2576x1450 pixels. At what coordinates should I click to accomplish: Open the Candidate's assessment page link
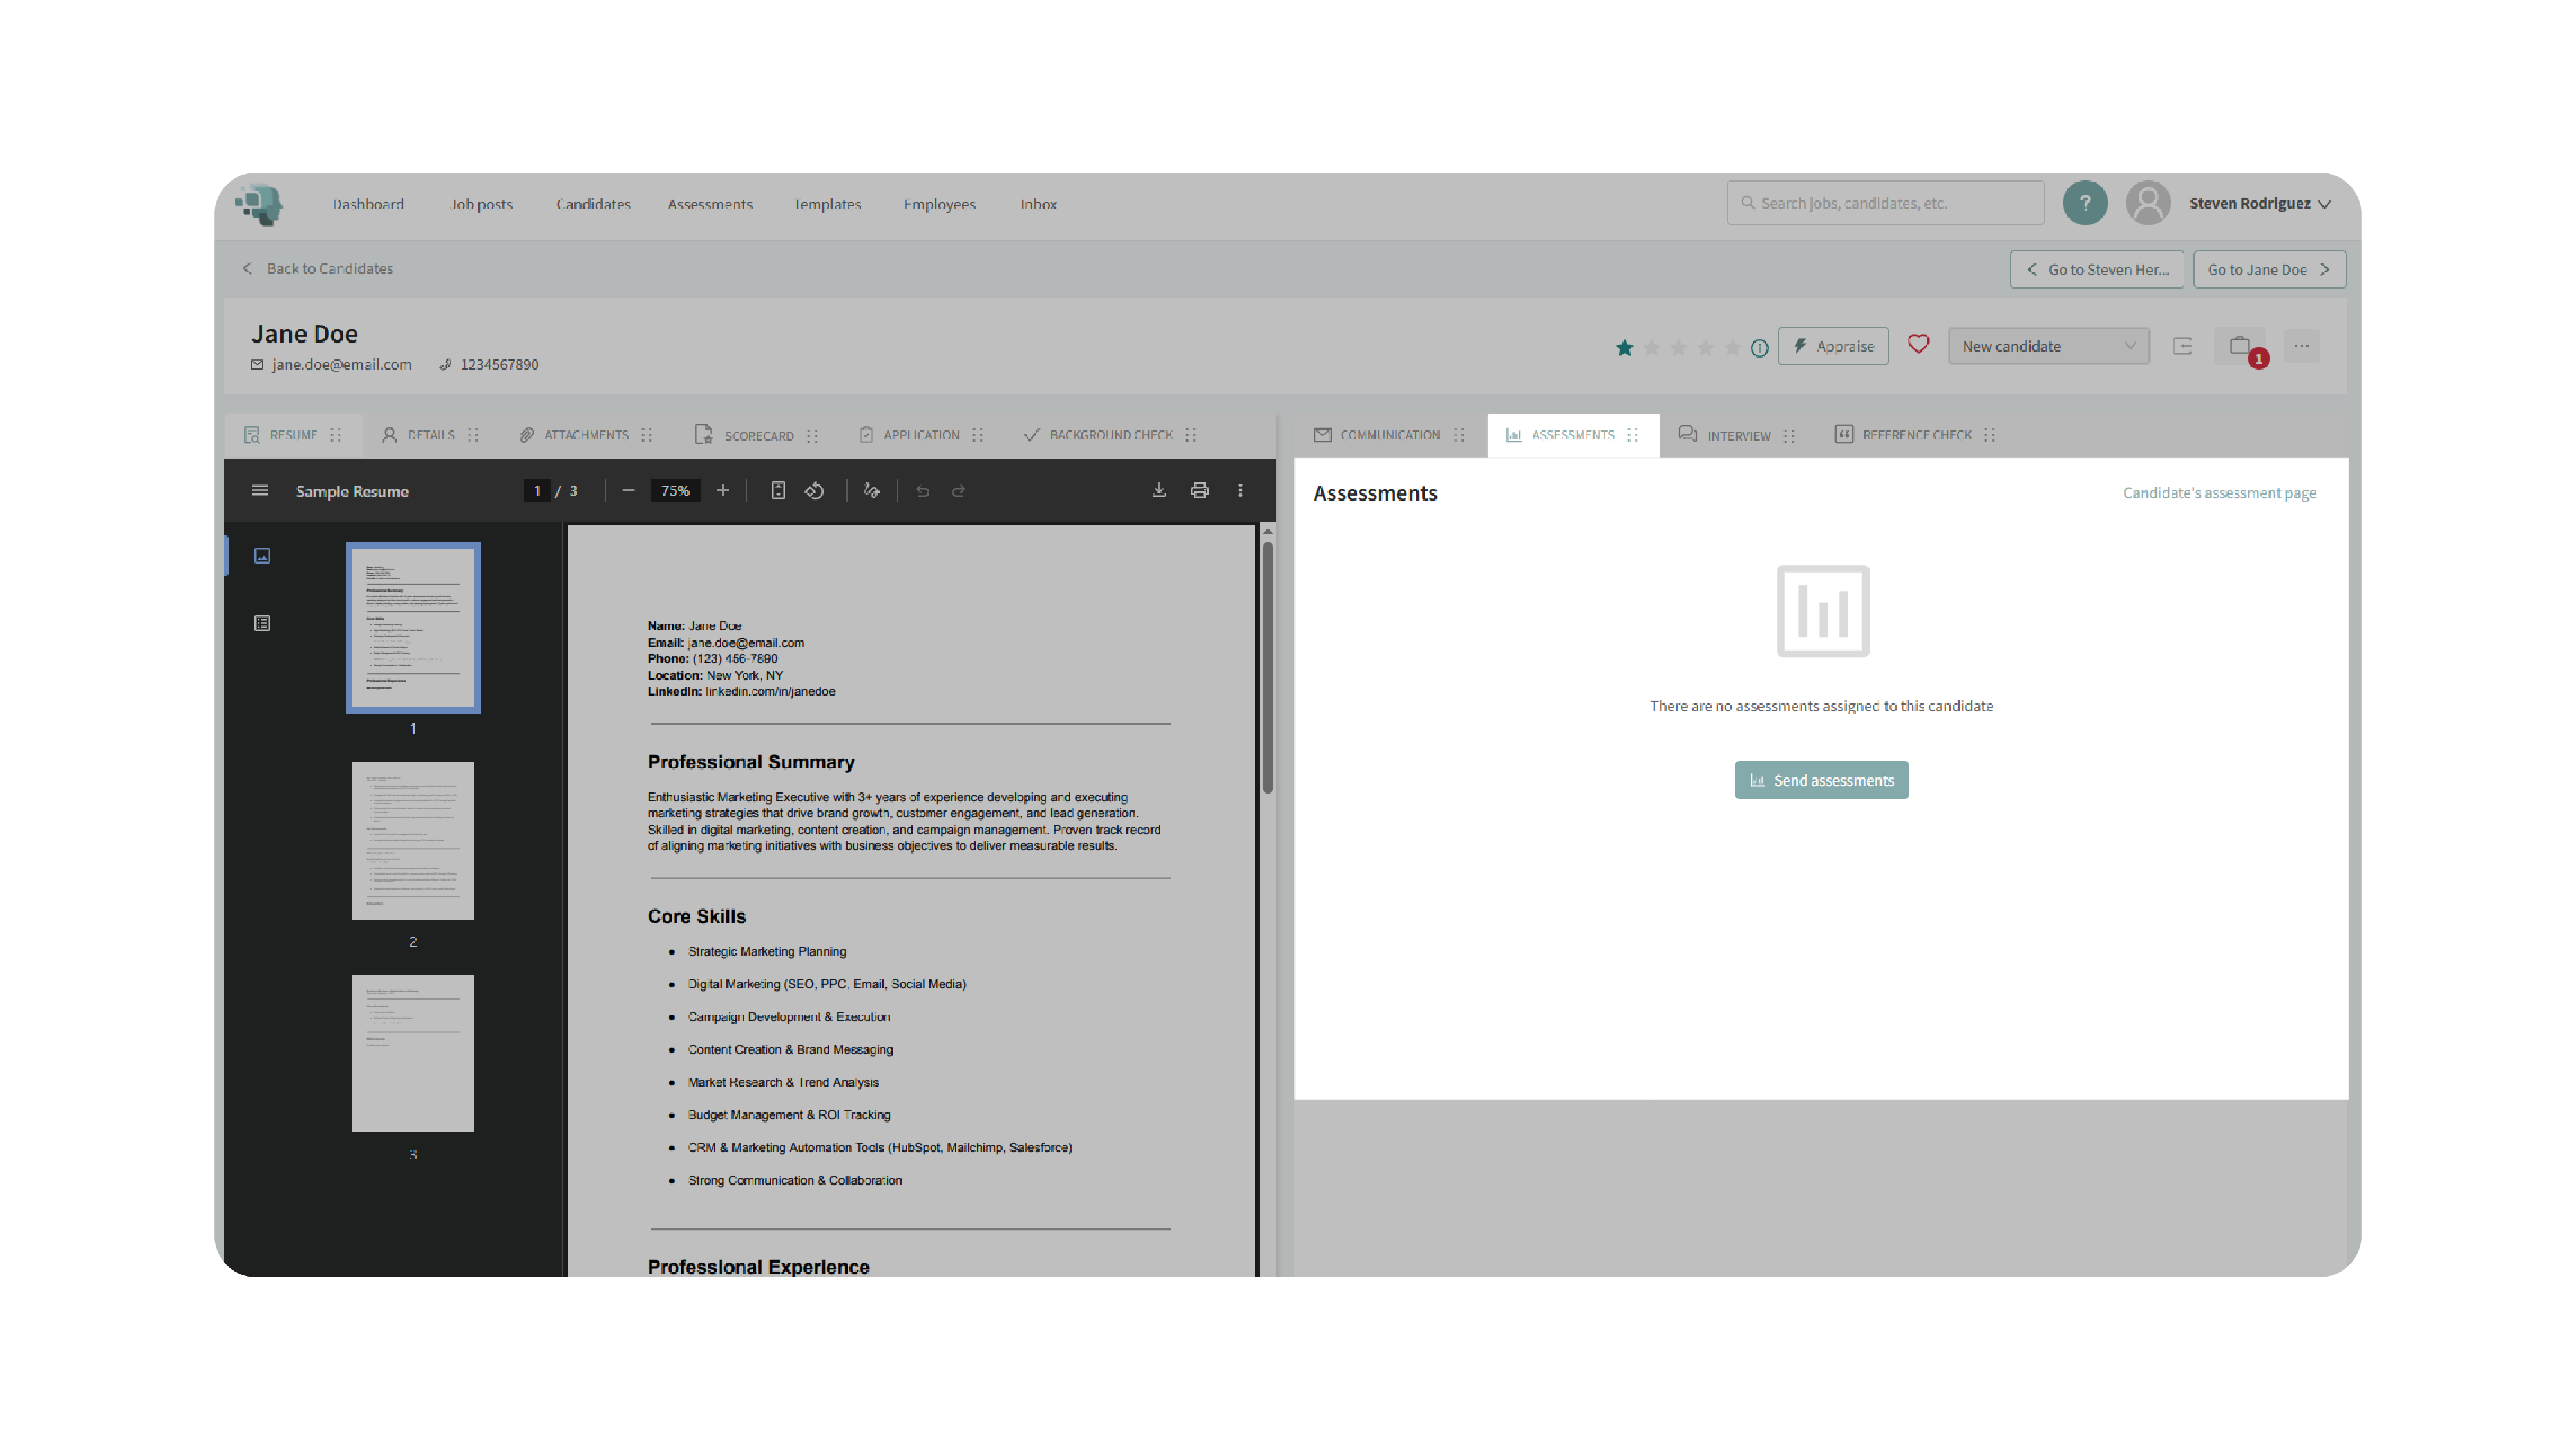[2218, 492]
